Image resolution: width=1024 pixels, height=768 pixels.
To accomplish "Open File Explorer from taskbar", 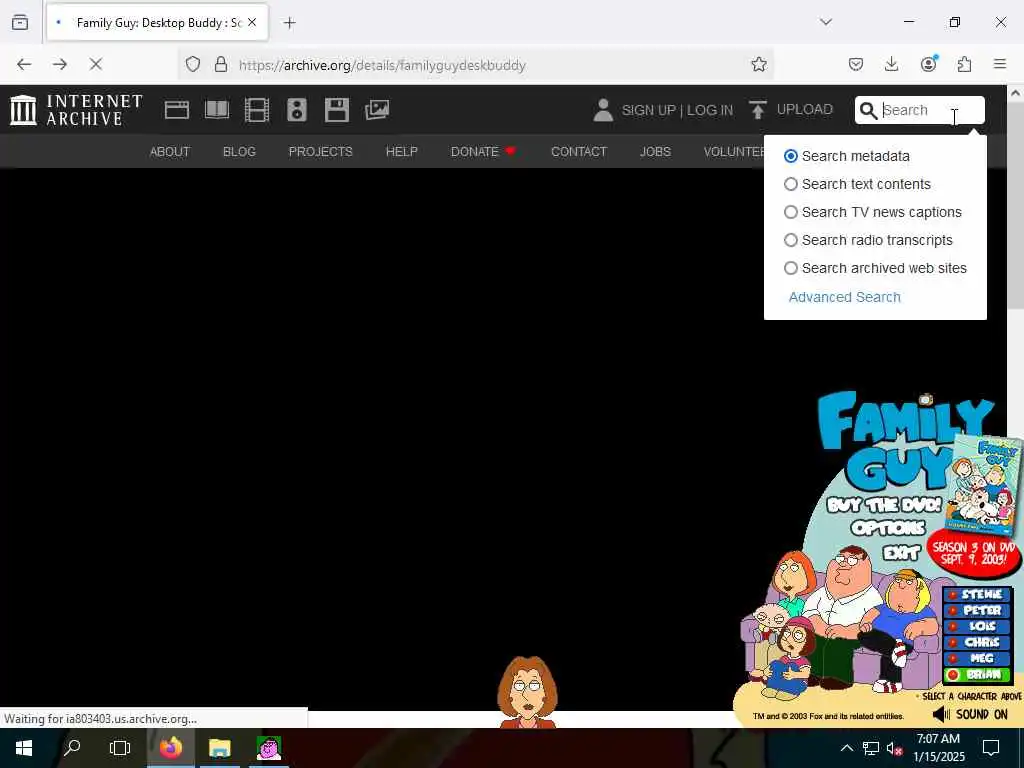I will point(219,748).
